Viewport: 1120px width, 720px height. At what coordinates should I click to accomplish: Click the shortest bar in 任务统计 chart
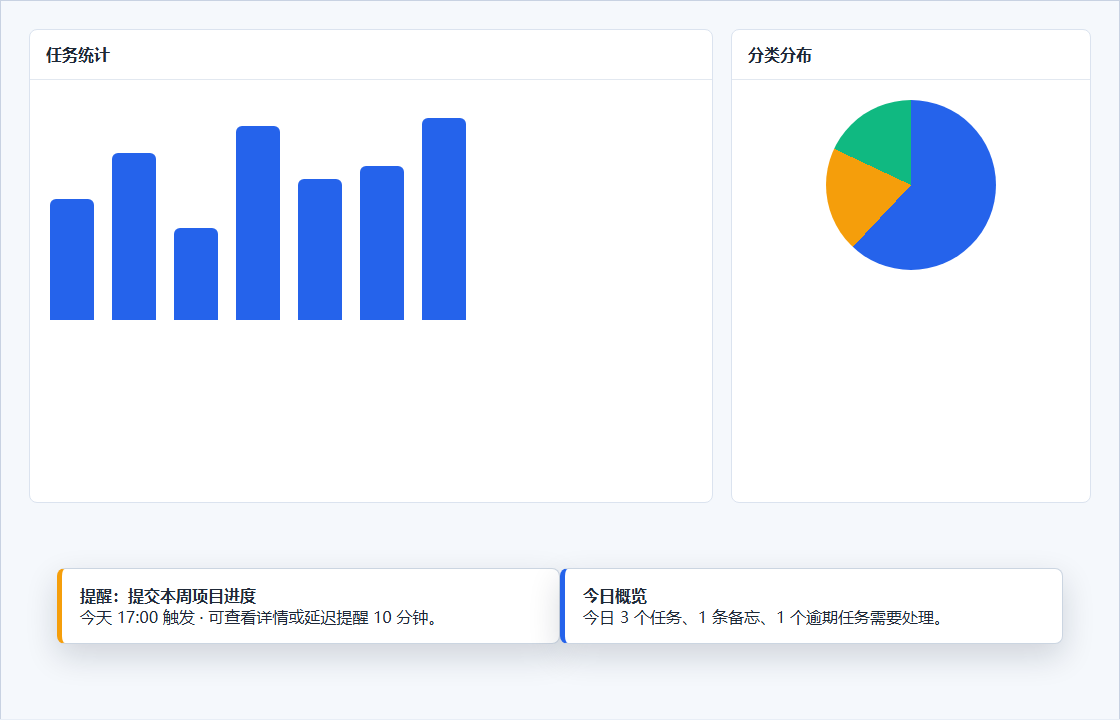tap(196, 274)
